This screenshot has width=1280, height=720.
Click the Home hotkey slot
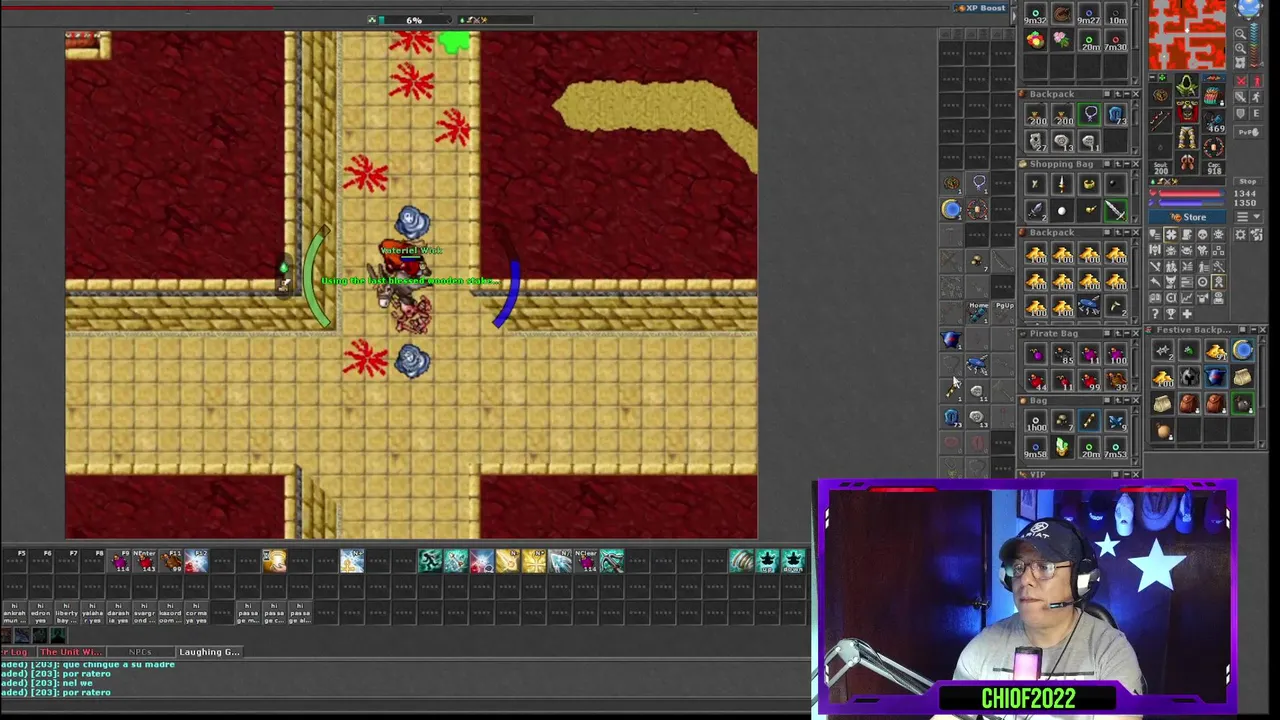click(x=978, y=312)
